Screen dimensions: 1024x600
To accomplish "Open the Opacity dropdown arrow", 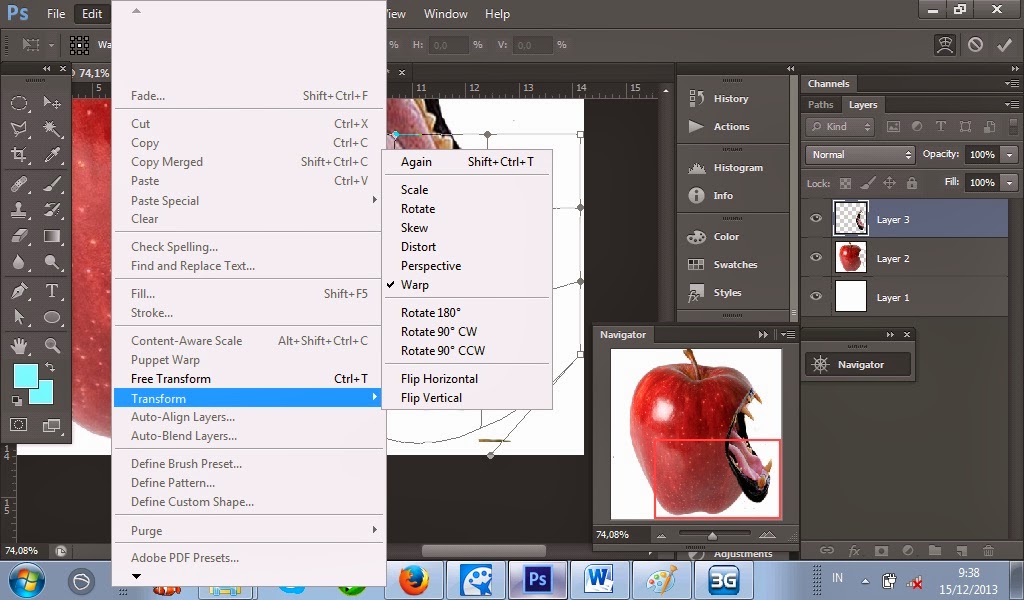I will click(1008, 155).
